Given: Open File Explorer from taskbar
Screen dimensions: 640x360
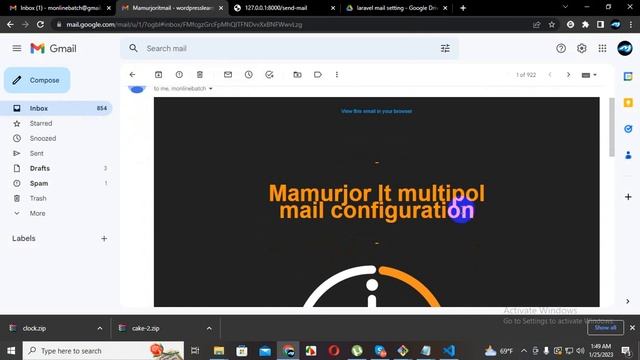Looking at the screenshot, I should [x=219, y=351].
